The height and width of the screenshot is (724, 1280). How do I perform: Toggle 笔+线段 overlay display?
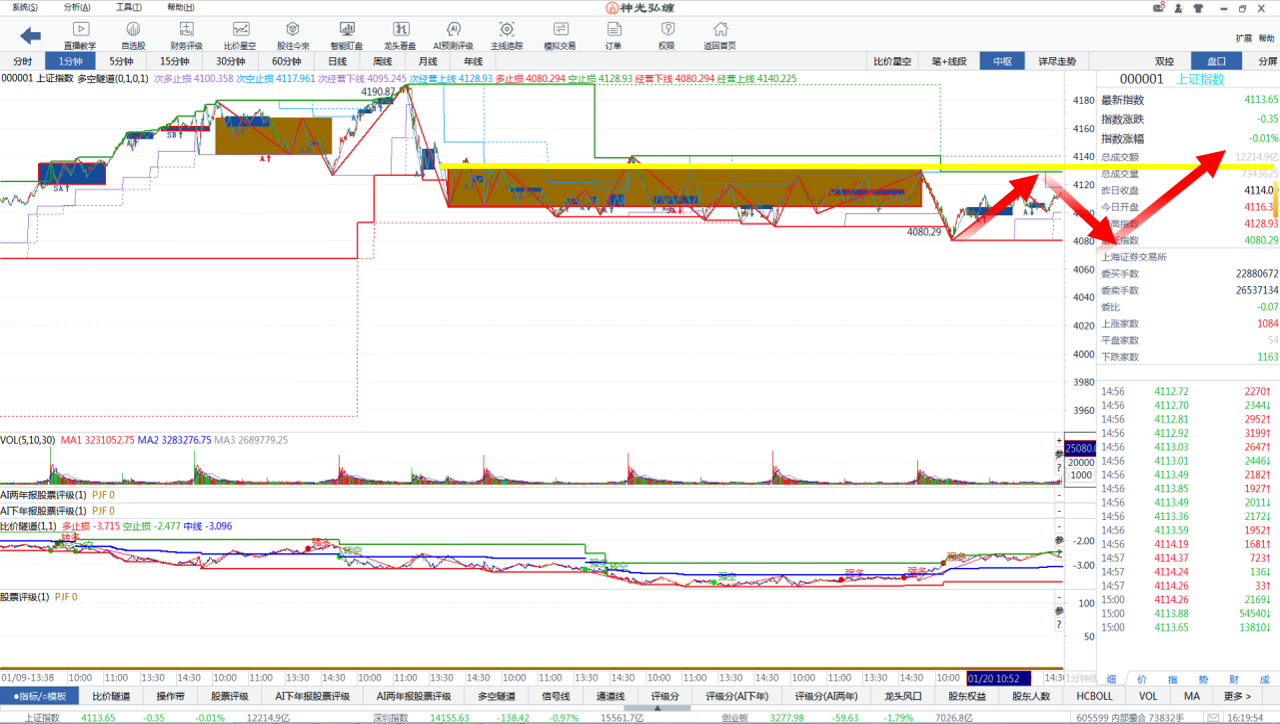tap(949, 61)
